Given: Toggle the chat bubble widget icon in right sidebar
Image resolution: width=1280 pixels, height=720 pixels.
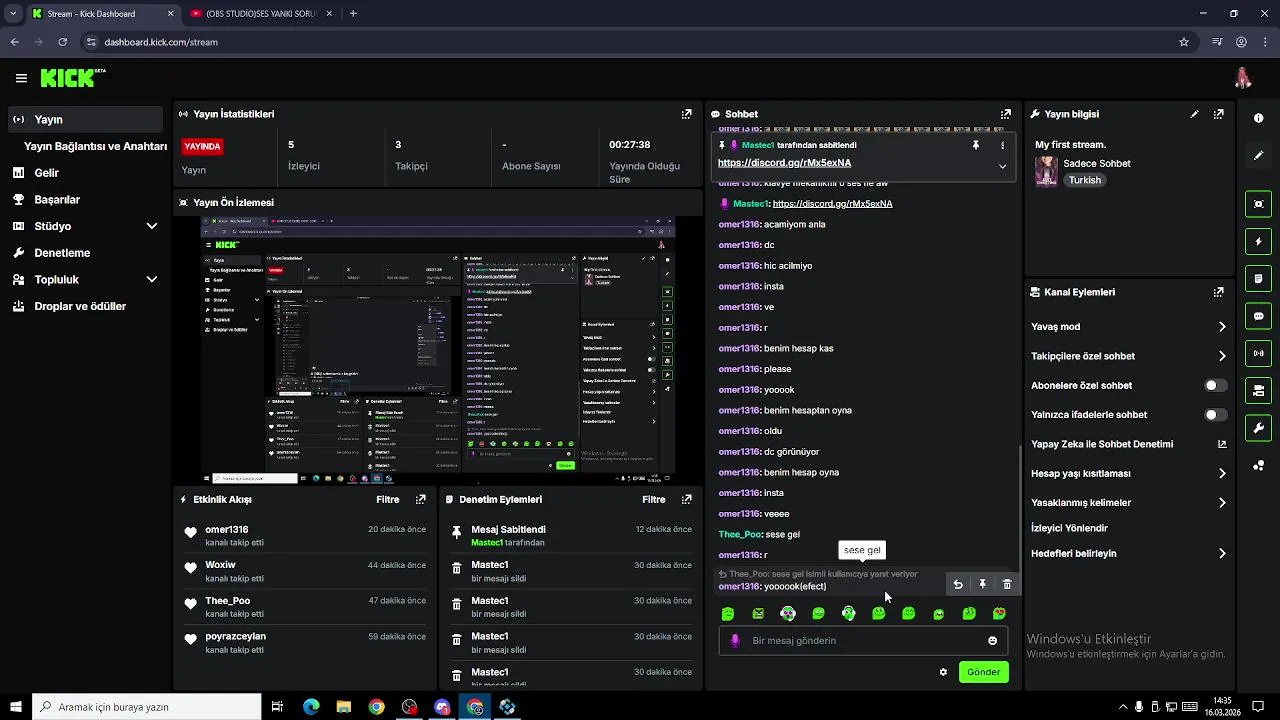Looking at the screenshot, I should 1258,316.
